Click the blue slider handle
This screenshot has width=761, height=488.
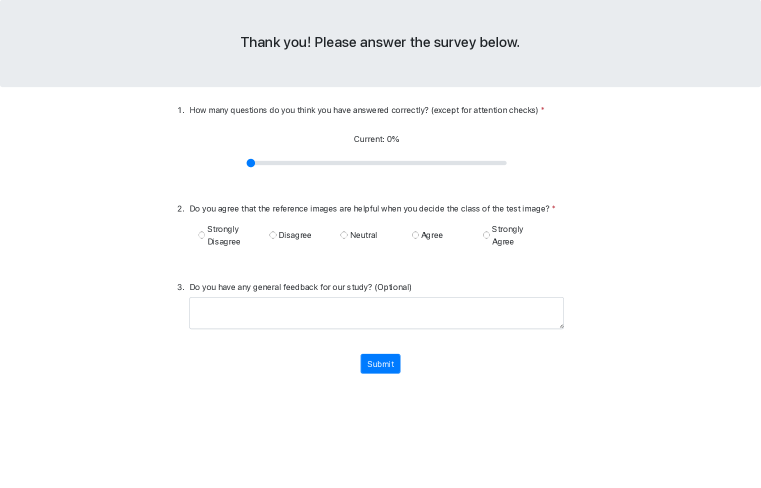251,163
